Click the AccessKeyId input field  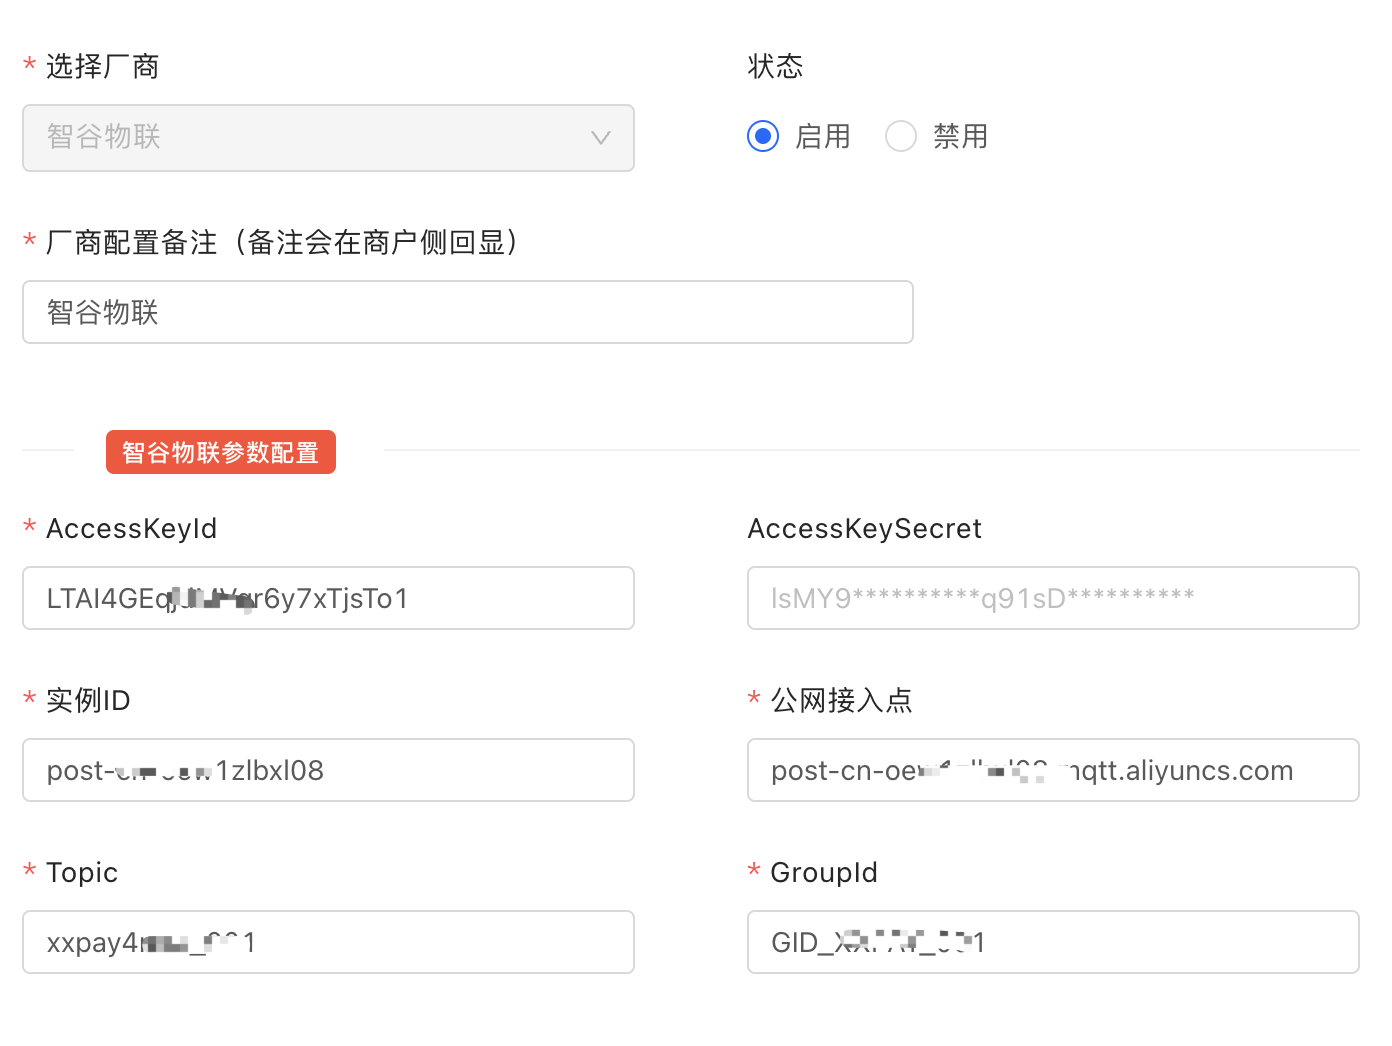click(x=328, y=598)
